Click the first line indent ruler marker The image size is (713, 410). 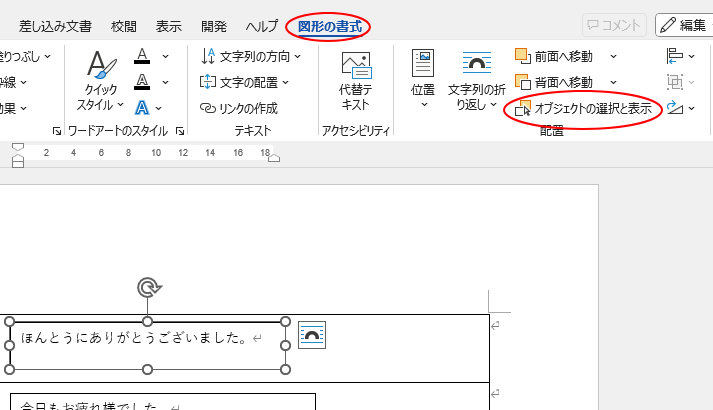(x=18, y=147)
